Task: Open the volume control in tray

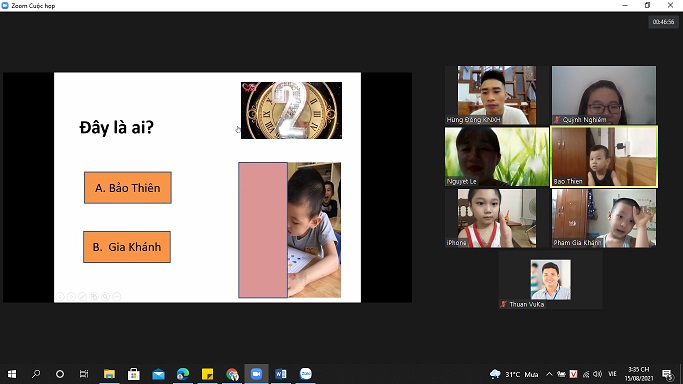Action: 598,374
